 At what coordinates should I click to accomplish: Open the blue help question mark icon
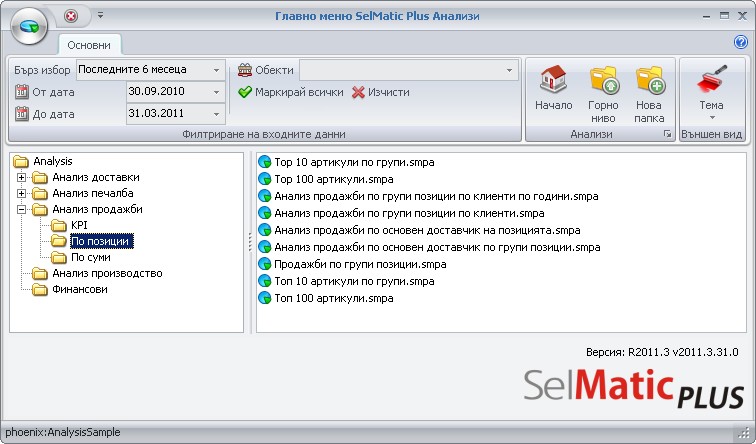click(x=741, y=42)
